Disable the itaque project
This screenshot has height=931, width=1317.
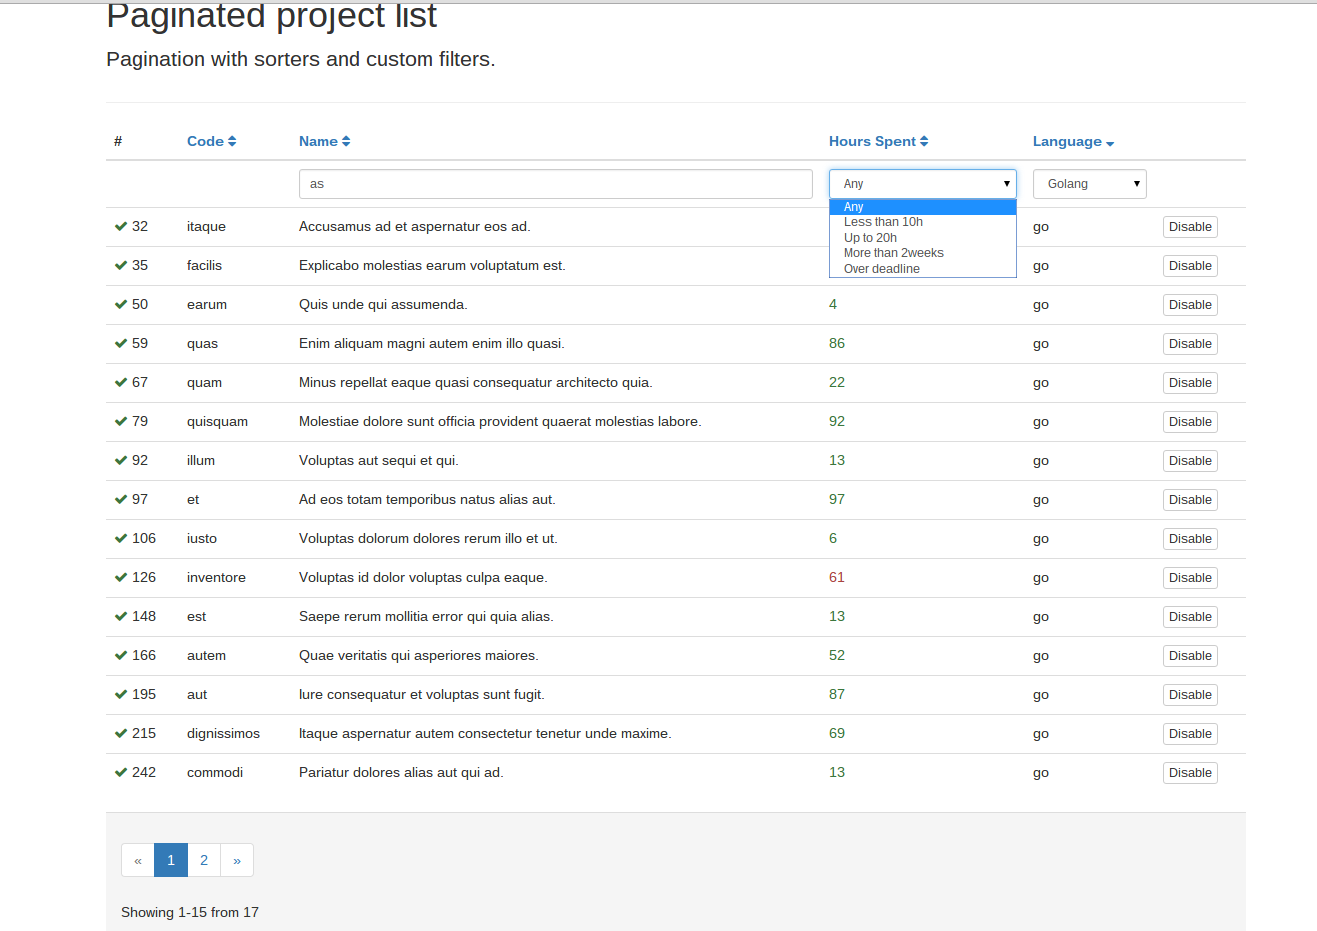click(1190, 227)
